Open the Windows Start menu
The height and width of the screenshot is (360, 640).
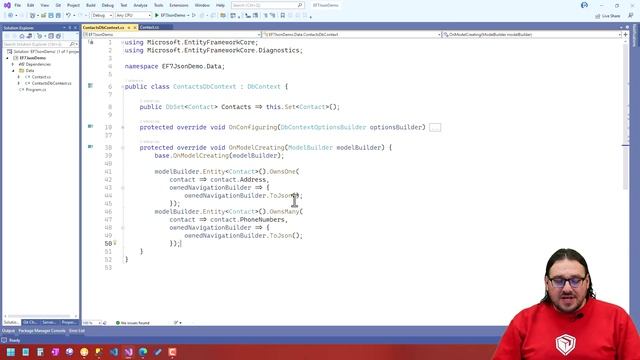11,352
